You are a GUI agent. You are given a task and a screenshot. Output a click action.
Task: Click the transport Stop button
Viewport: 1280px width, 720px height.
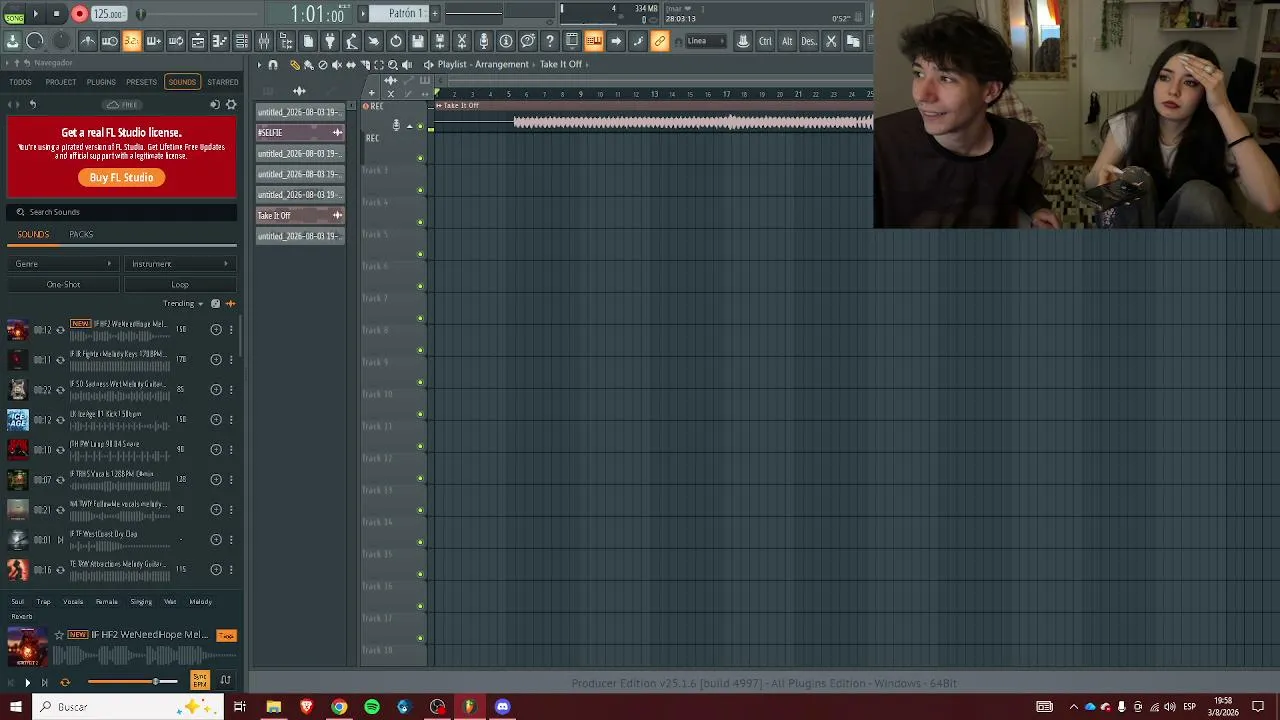(57, 14)
